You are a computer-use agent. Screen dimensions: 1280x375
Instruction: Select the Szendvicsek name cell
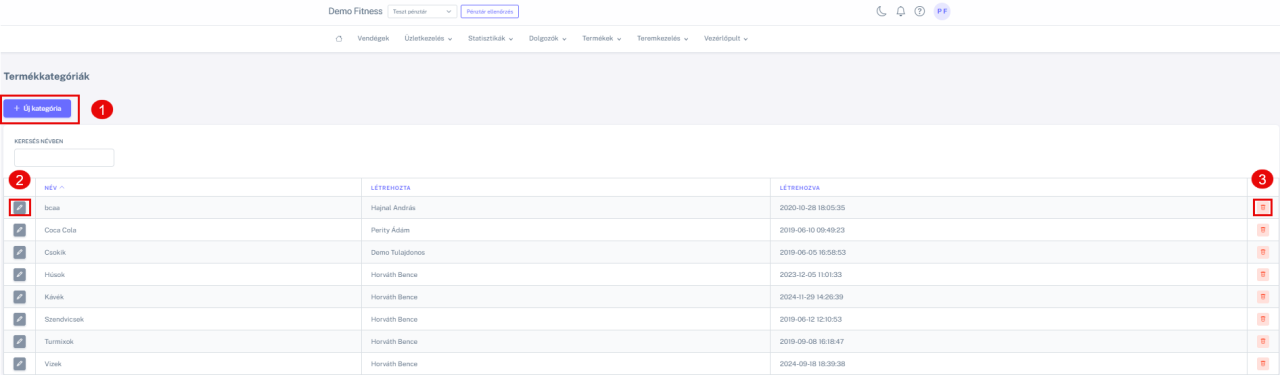pyautogui.click(x=198, y=319)
